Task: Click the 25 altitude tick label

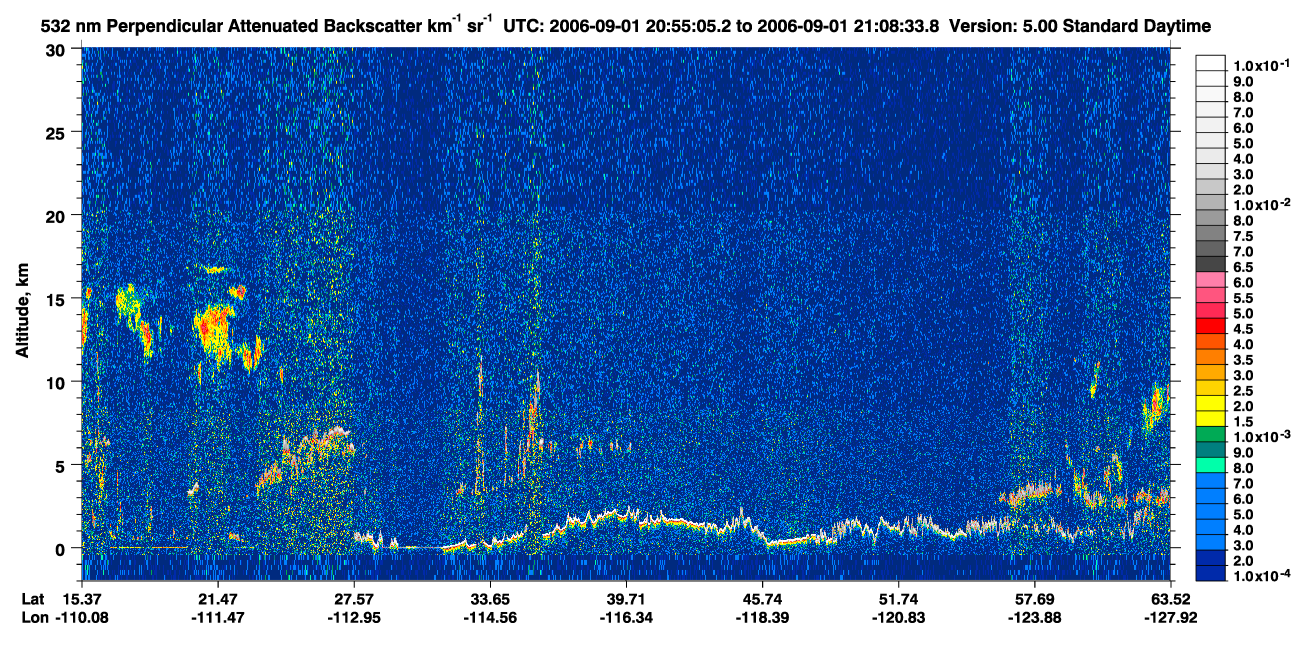Action: [56, 132]
